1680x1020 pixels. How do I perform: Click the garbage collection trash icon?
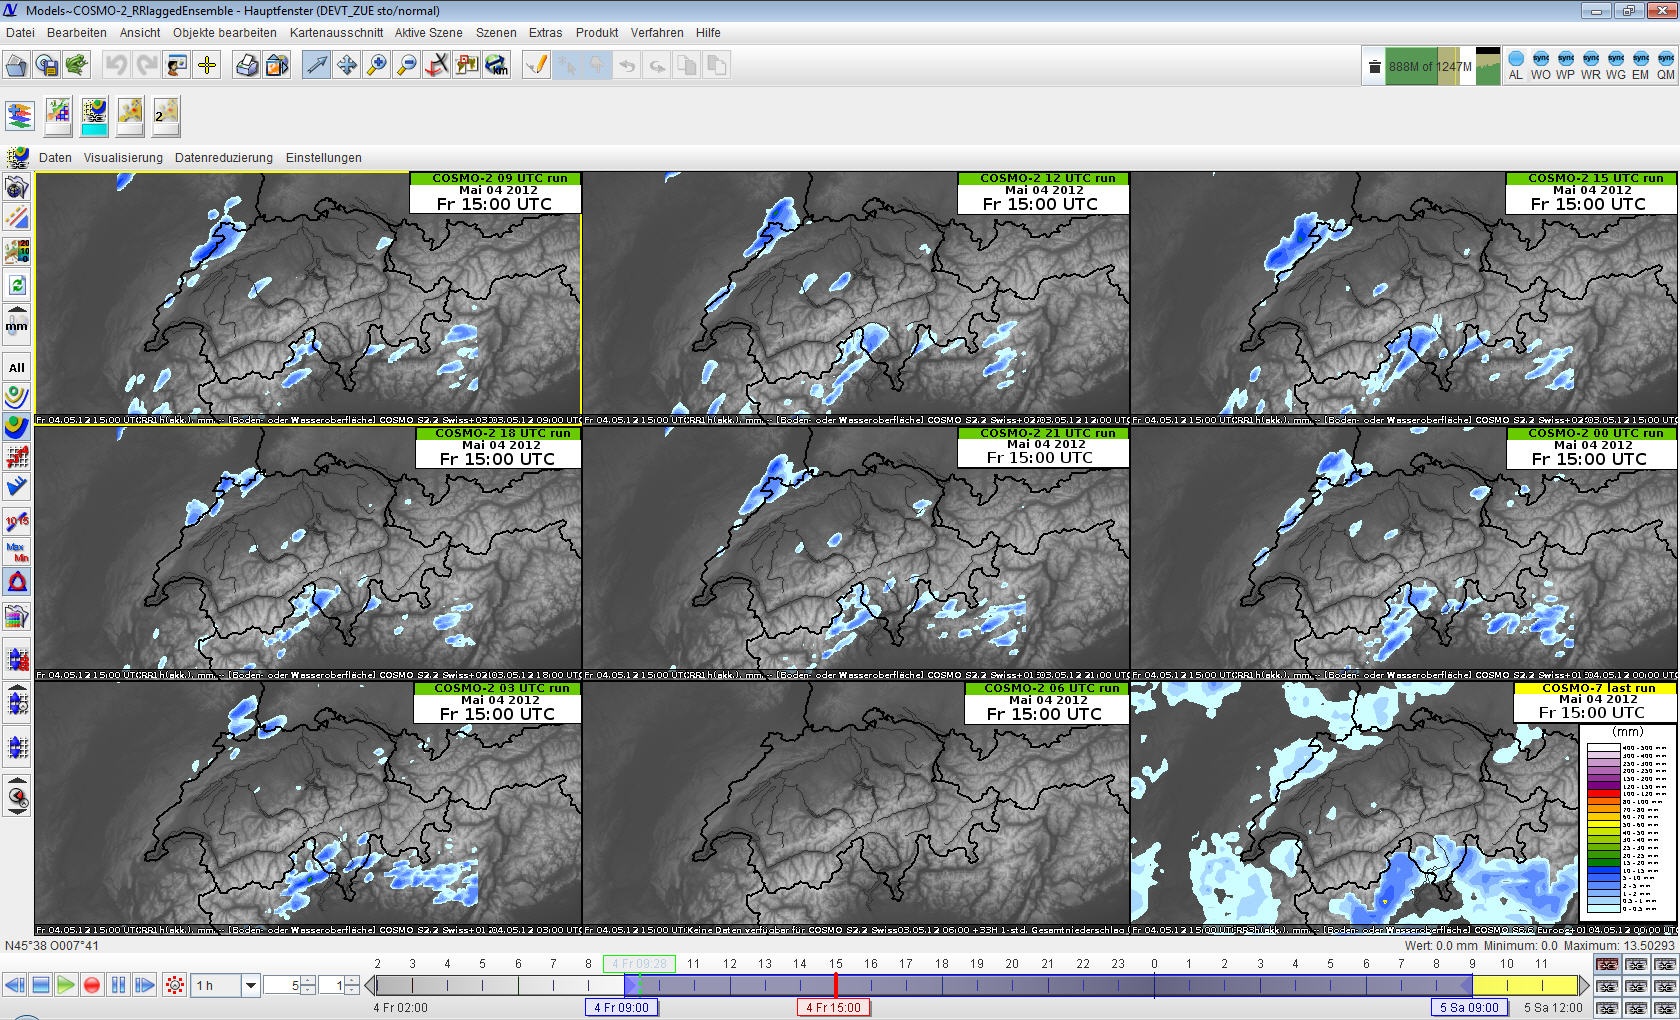(1374, 67)
